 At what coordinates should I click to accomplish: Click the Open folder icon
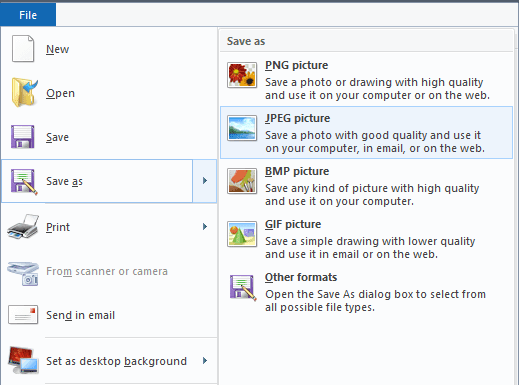(x=24, y=92)
